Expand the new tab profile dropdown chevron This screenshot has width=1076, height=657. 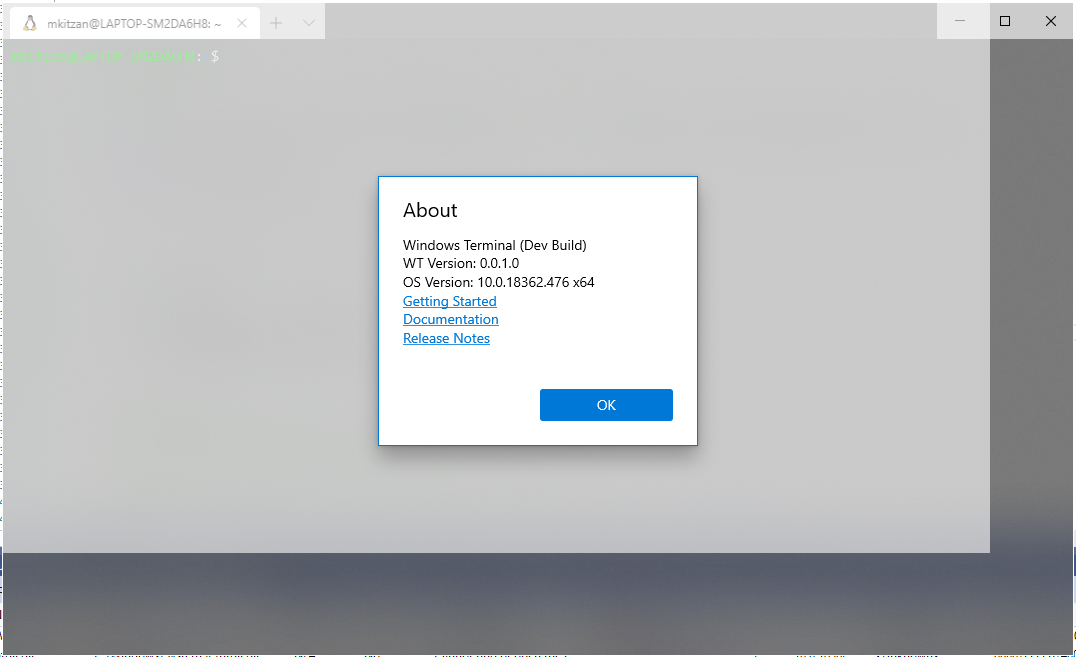309,23
